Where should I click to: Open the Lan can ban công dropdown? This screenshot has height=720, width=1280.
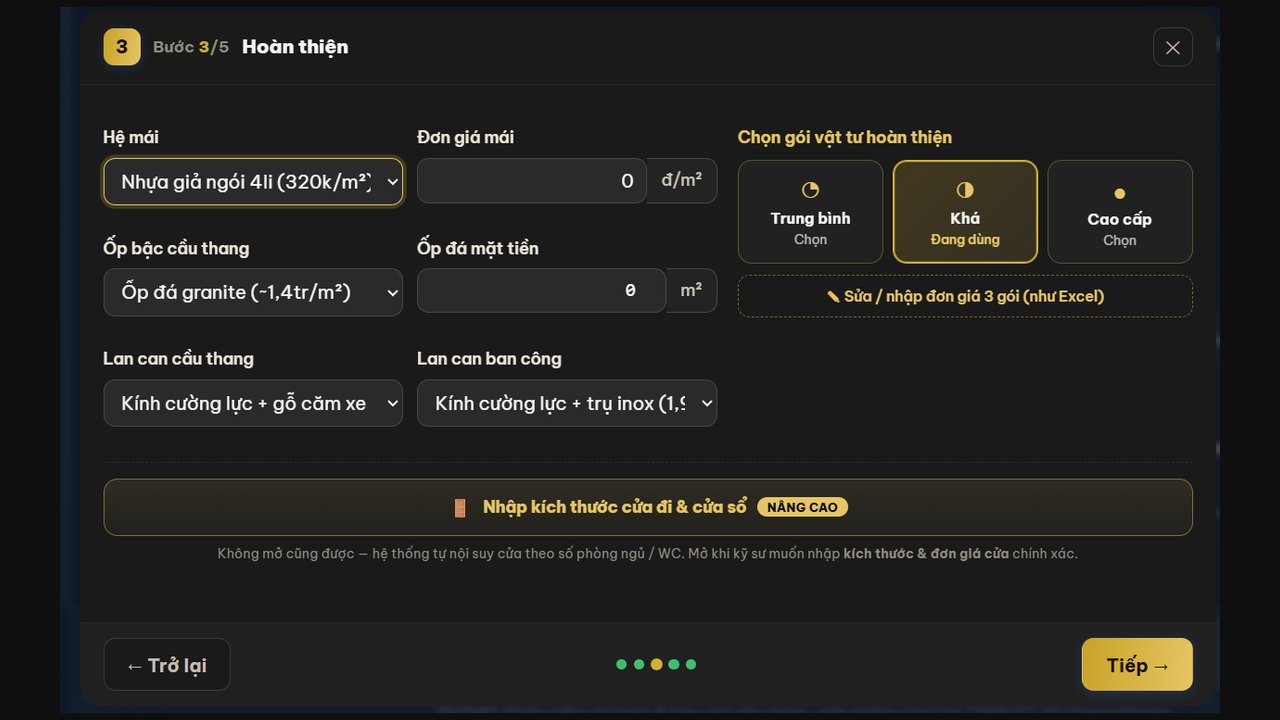[x=567, y=403]
